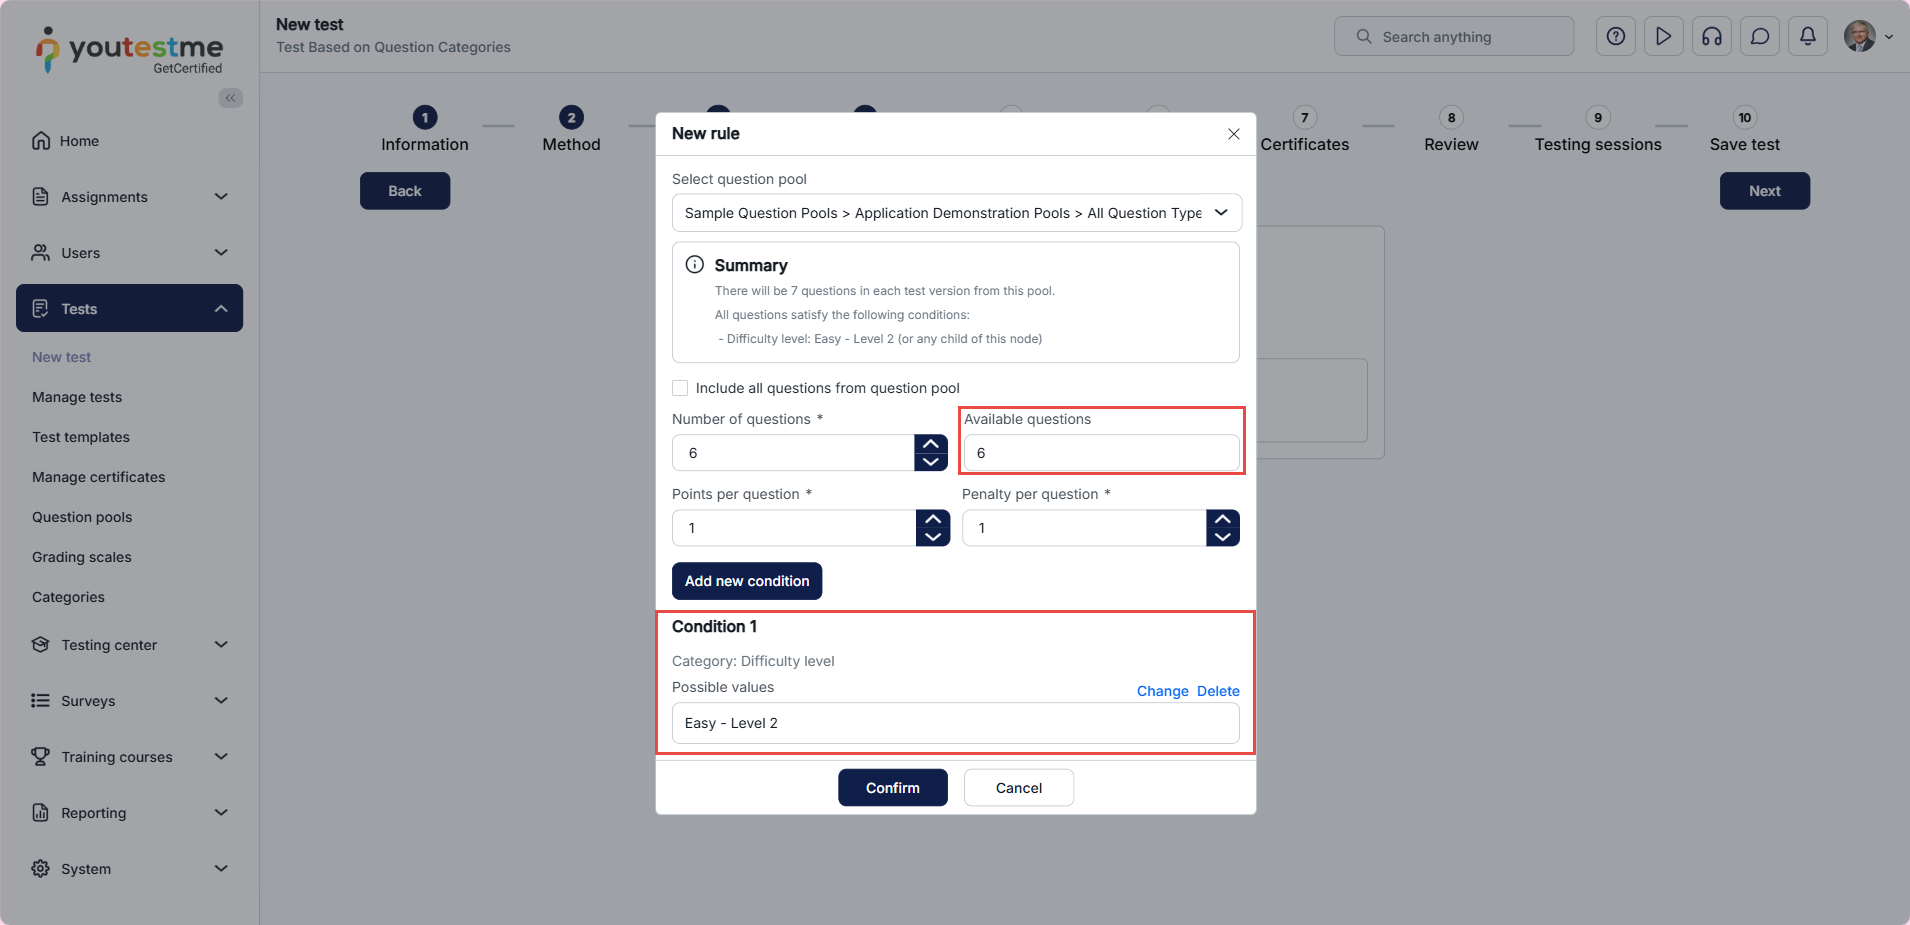
Task: Increase the Penalty per question value
Action: (1222, 519)
